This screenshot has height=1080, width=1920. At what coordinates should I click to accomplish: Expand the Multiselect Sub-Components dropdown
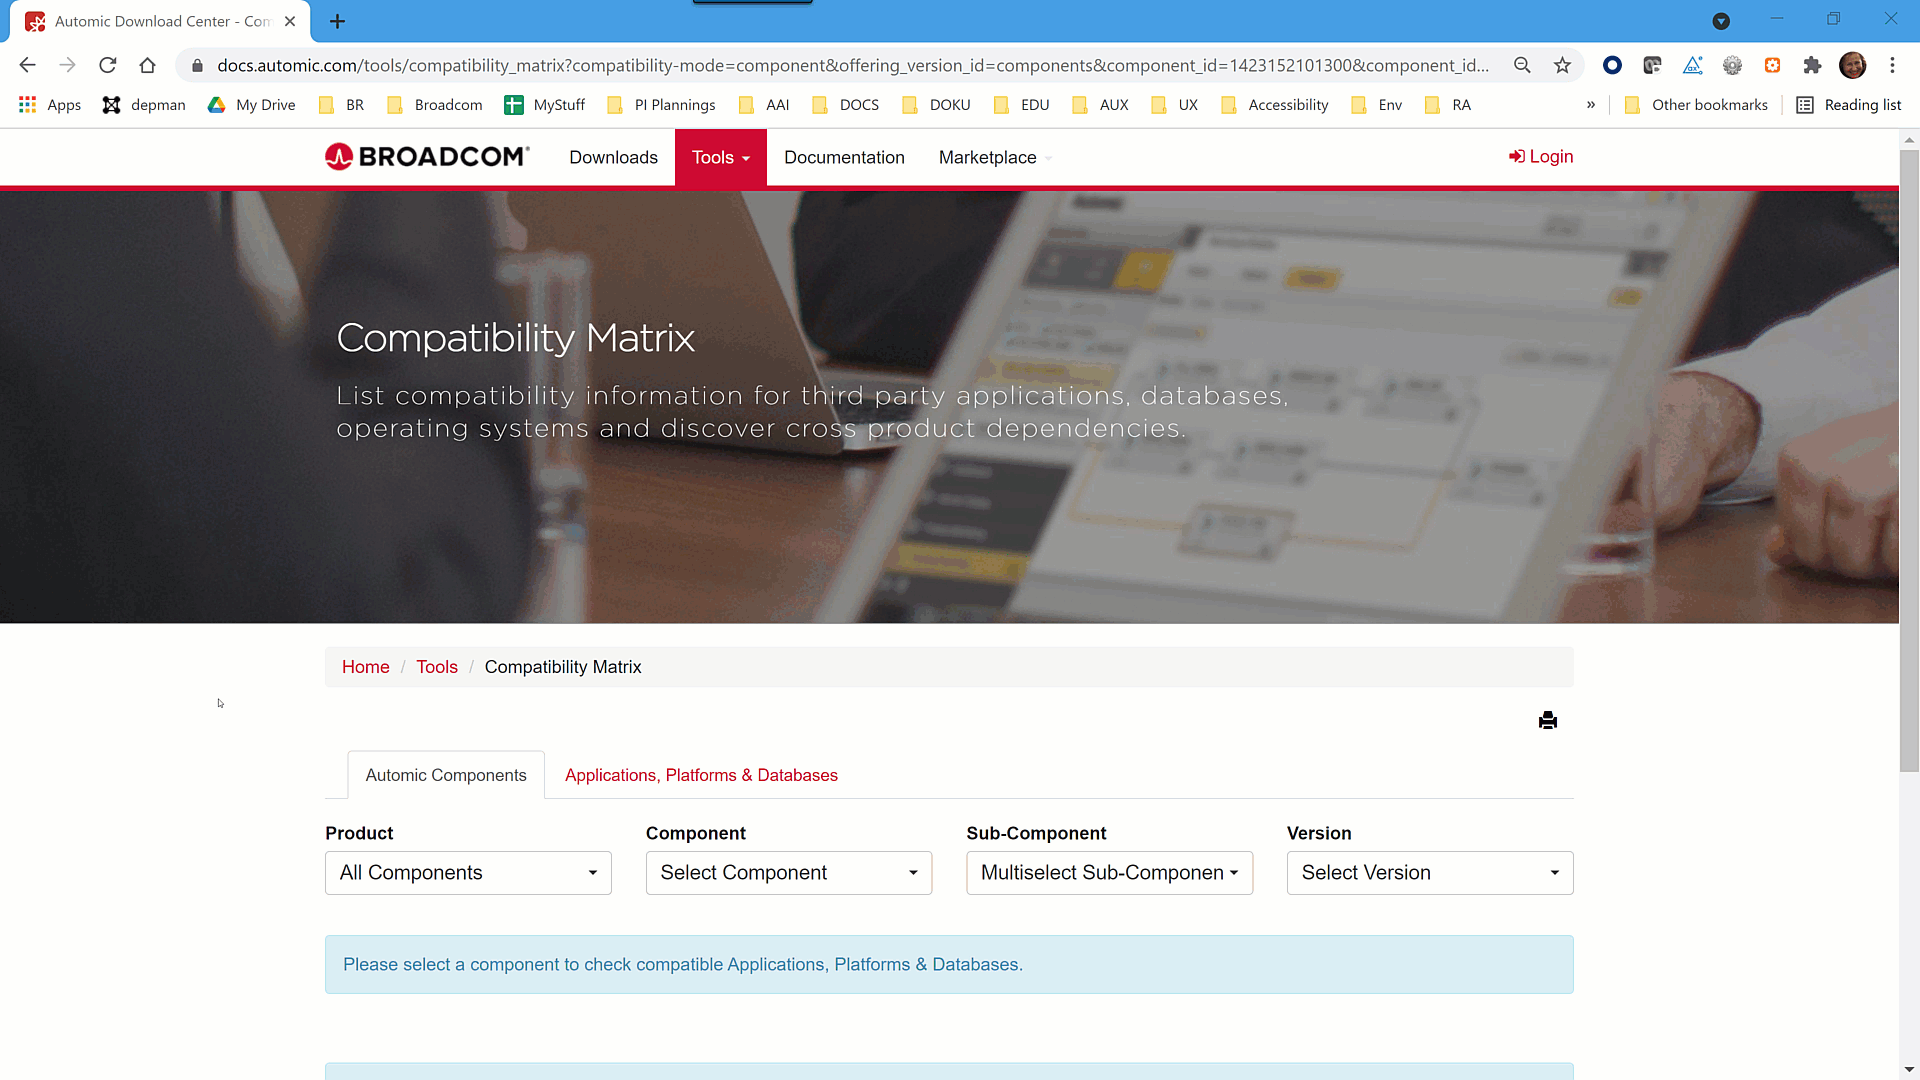pos(1109,872)
